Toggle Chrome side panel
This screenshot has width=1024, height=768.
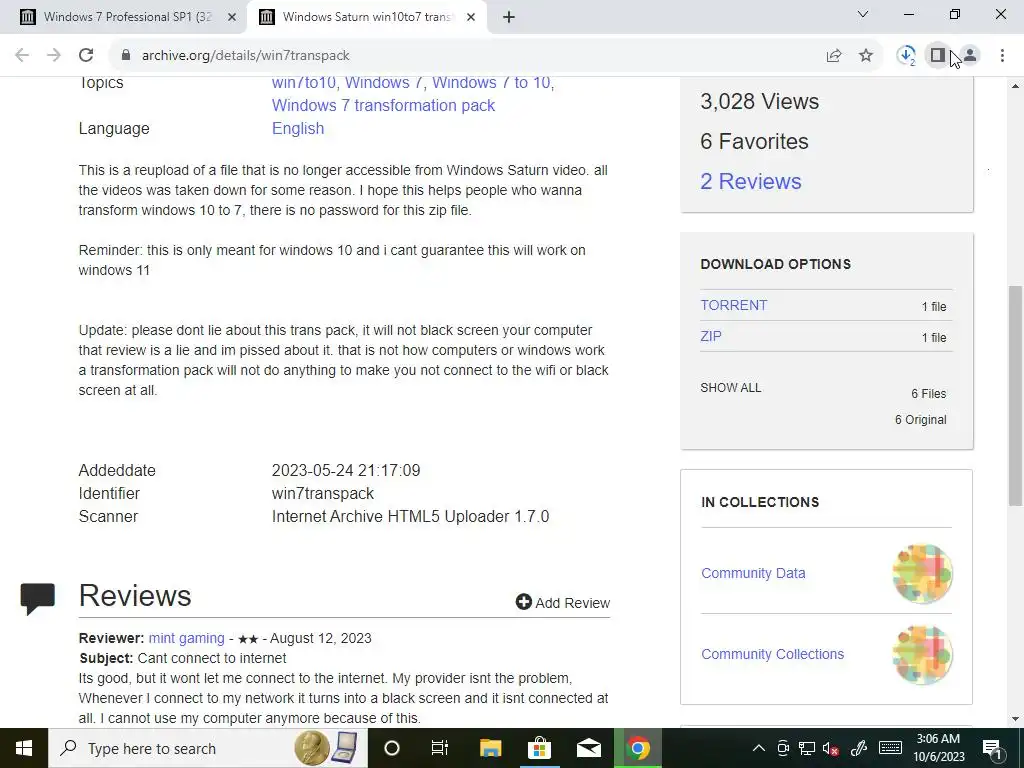[938, 56]
